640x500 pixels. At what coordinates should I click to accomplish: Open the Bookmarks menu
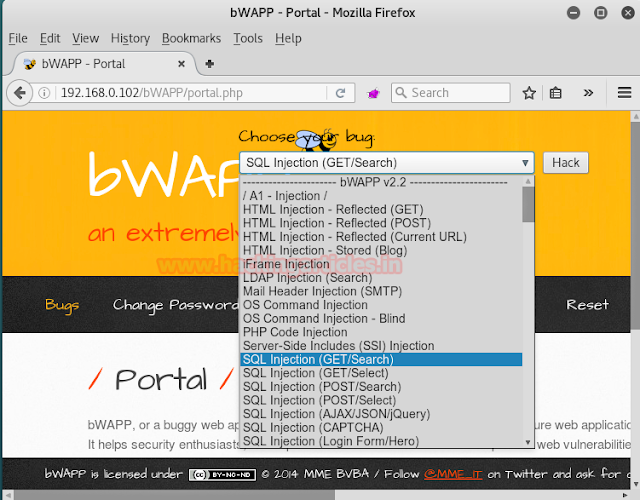[x=191, y=38]
